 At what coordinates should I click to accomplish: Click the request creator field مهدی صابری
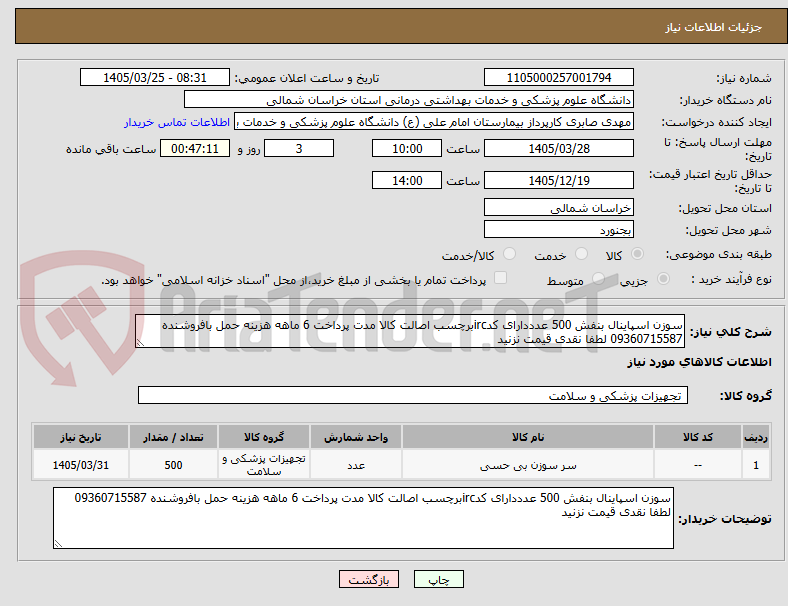(x=434, y=122)
